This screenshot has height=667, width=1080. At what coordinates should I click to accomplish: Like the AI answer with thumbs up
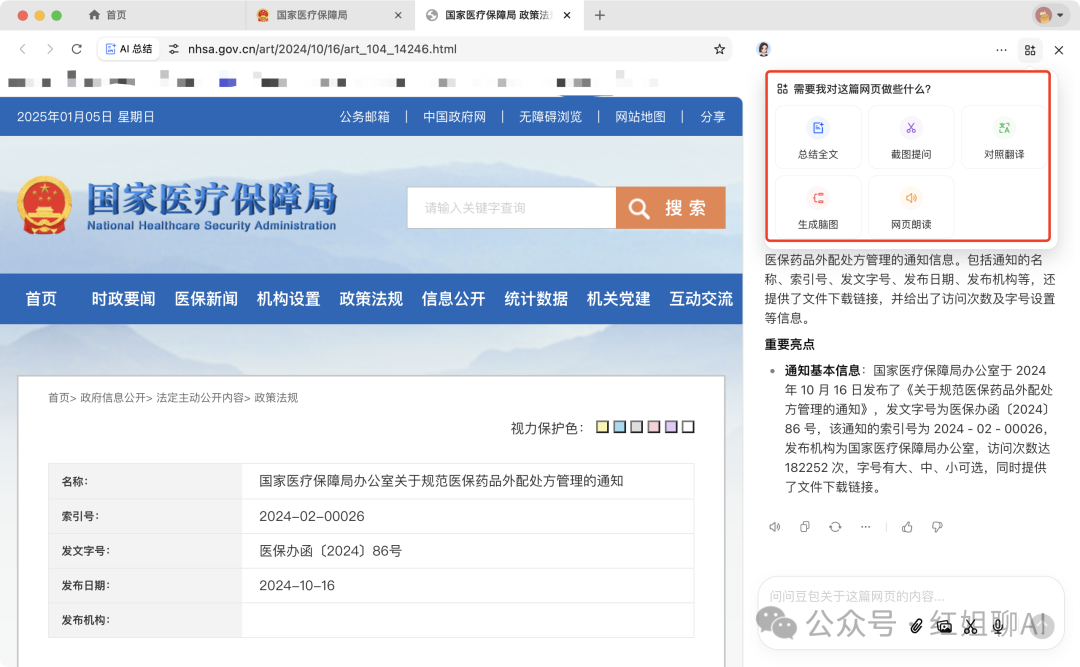(x=907, y=527)
